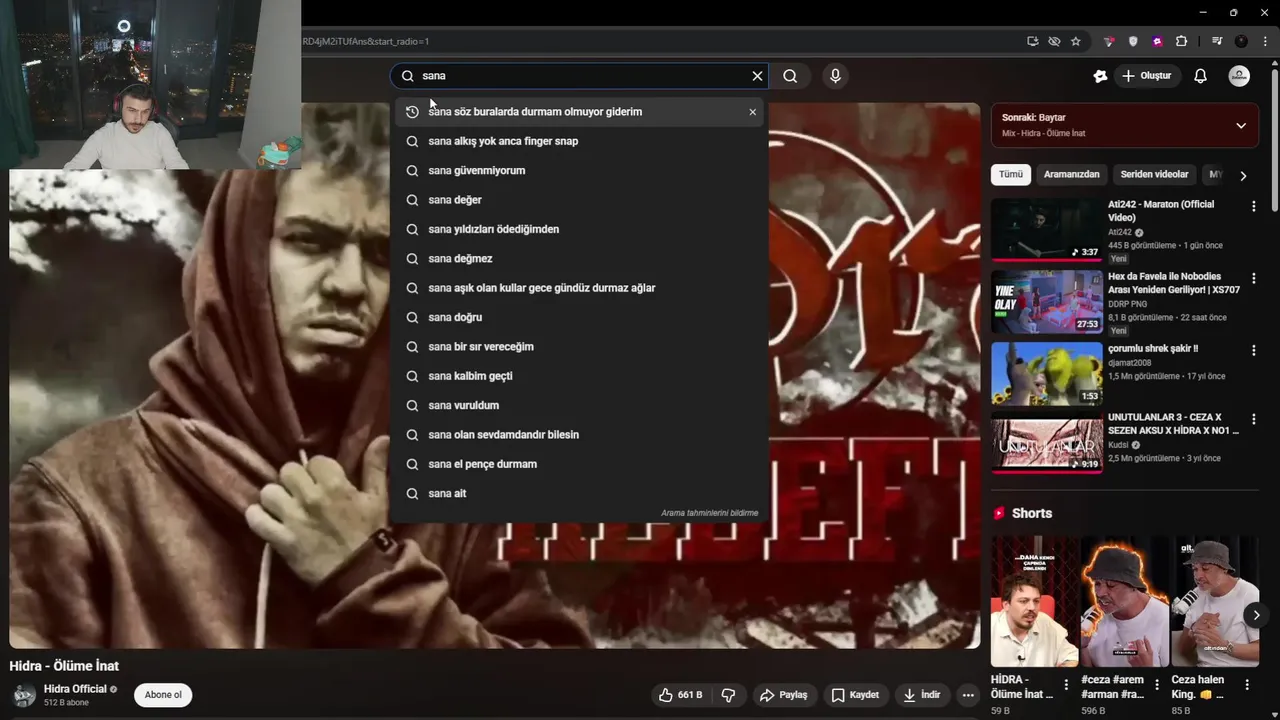1280x720 pixels.
Task: Open more actions ellipsis under video
Action: (968, 695)
